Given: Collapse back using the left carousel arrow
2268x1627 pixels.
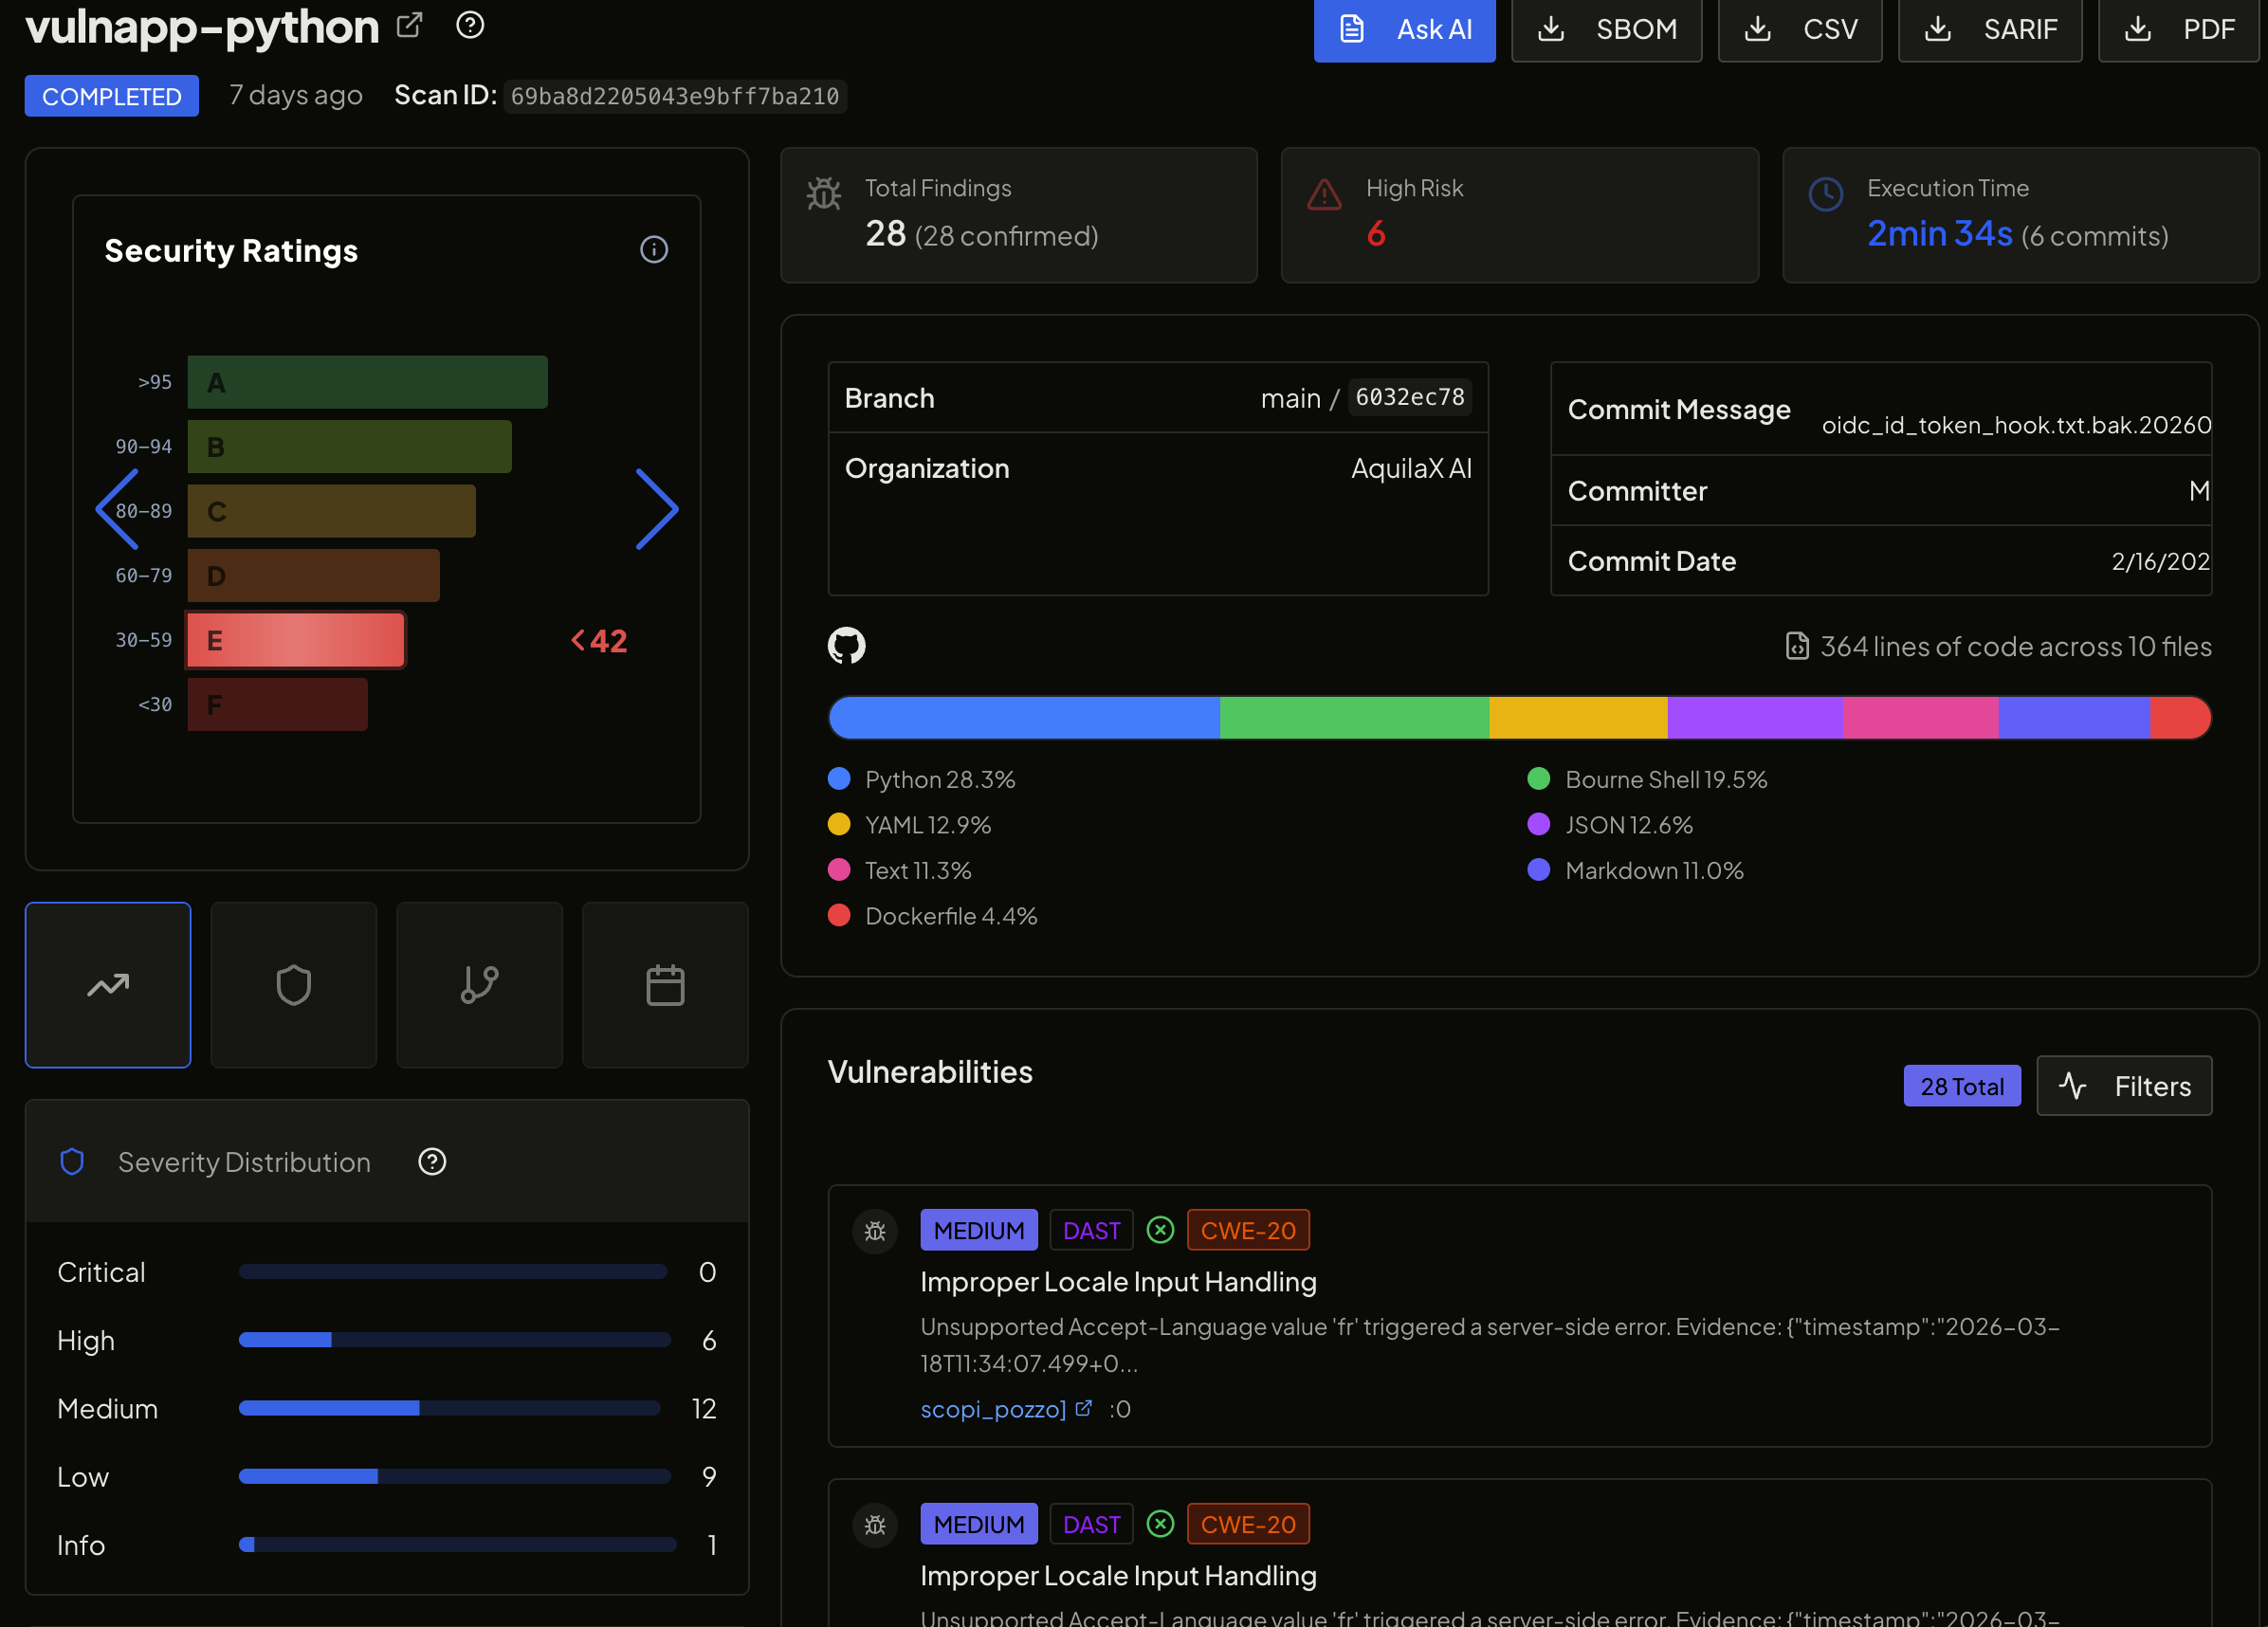Looking at the screenshot, I should (119, 509).
